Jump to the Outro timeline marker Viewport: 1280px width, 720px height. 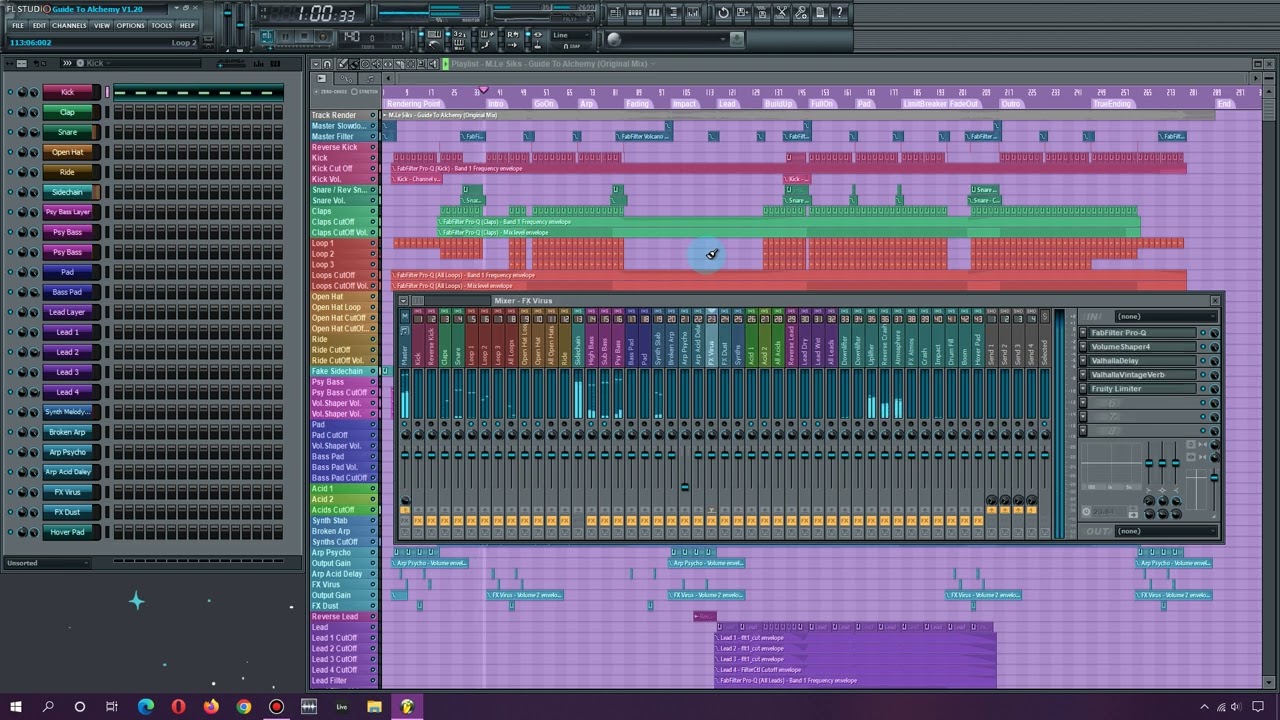point(1011,104)
